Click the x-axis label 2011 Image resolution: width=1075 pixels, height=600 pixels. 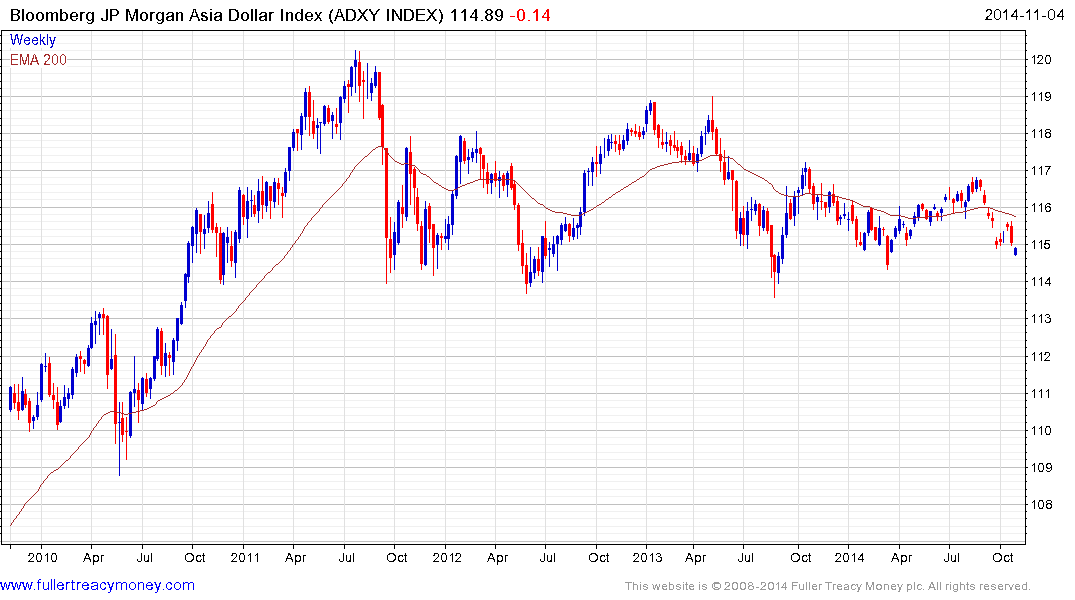click(245, 557)
